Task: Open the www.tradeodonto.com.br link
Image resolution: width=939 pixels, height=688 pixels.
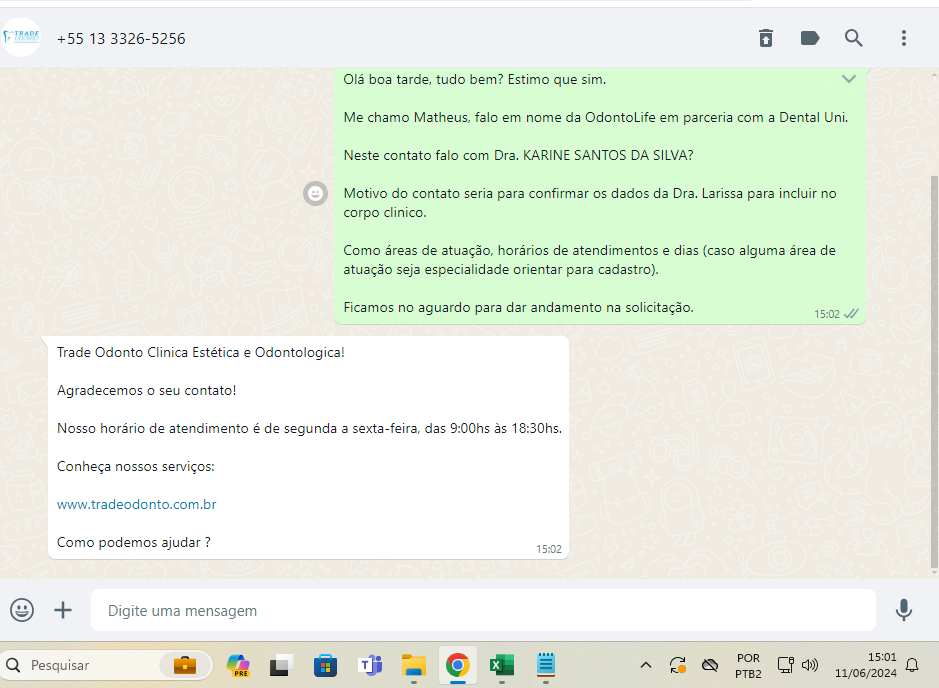Action: (137, 504)
